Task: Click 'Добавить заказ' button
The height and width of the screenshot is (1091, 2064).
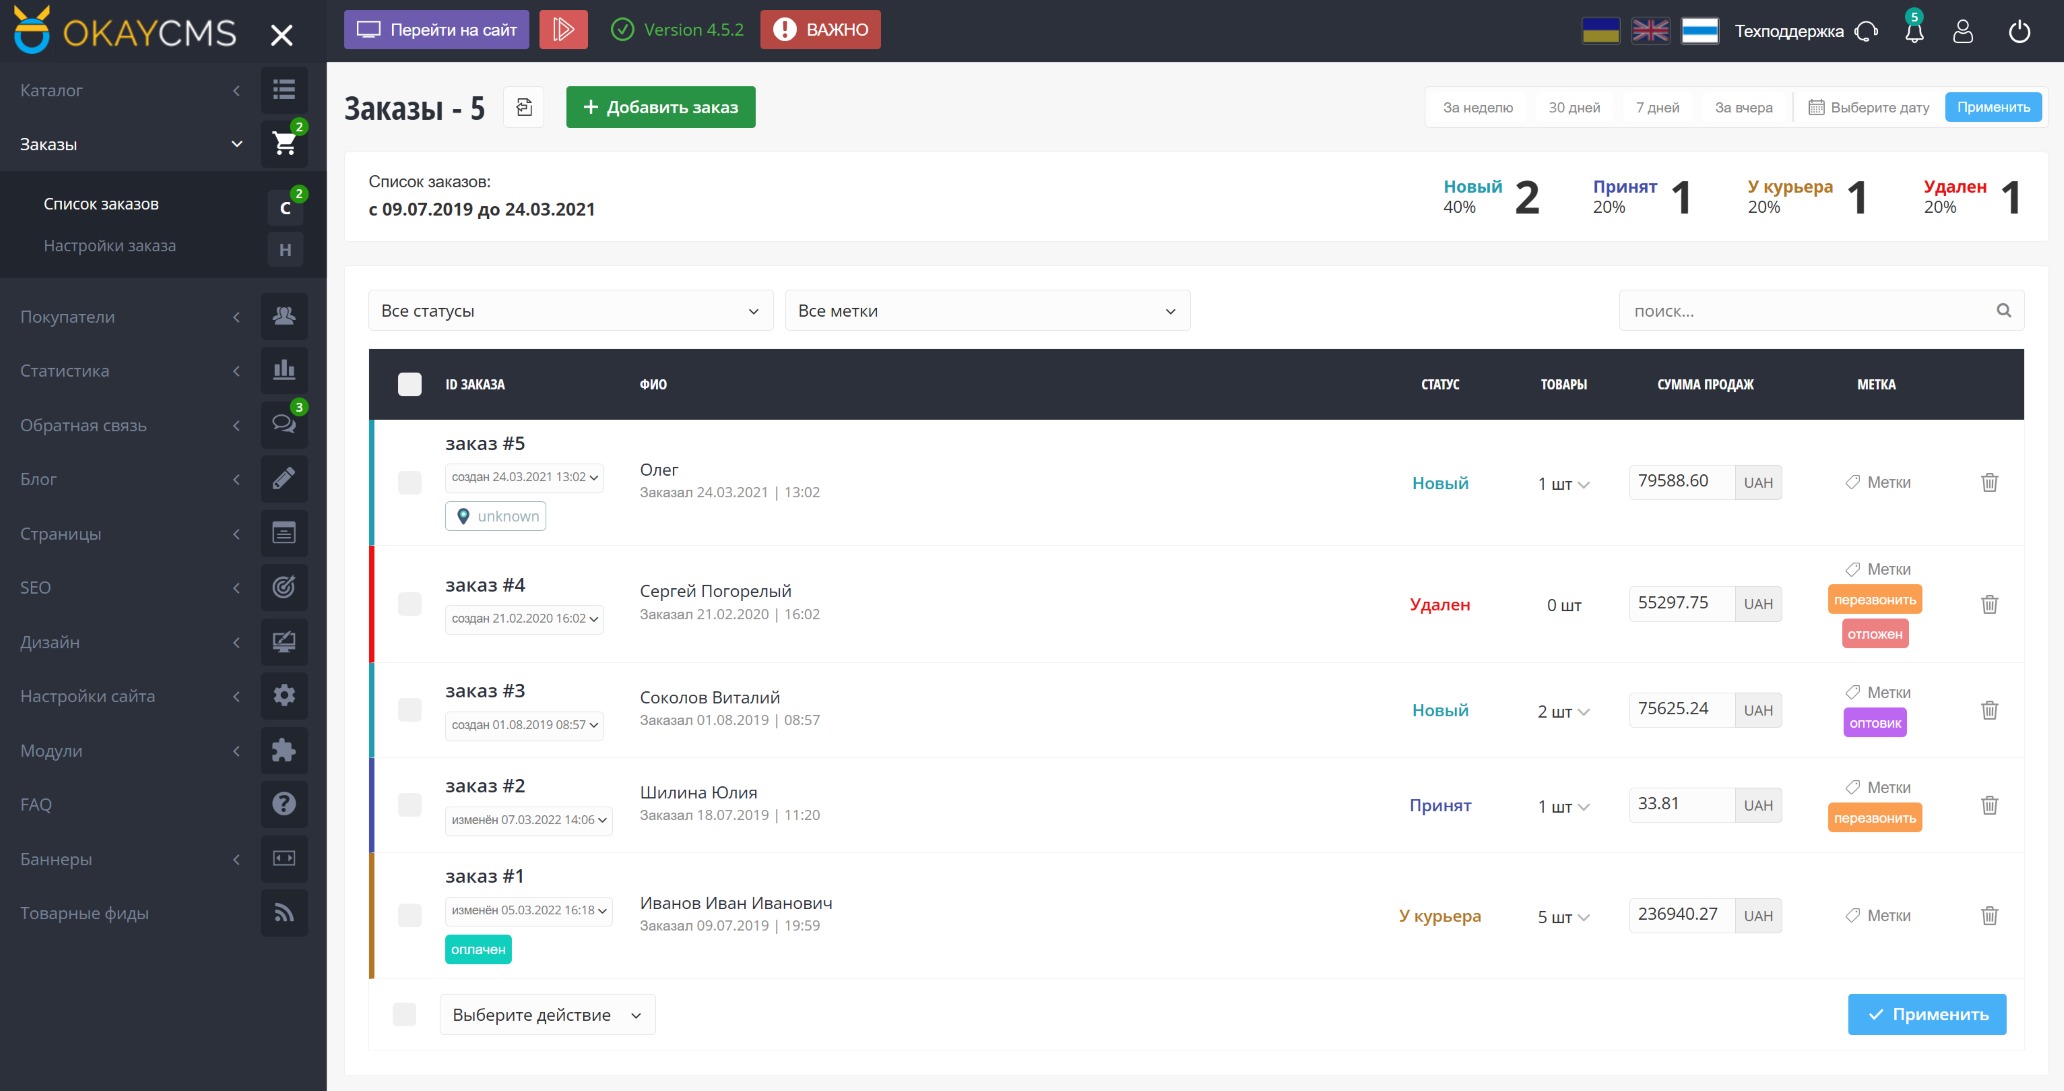Action: pos(660,107)
